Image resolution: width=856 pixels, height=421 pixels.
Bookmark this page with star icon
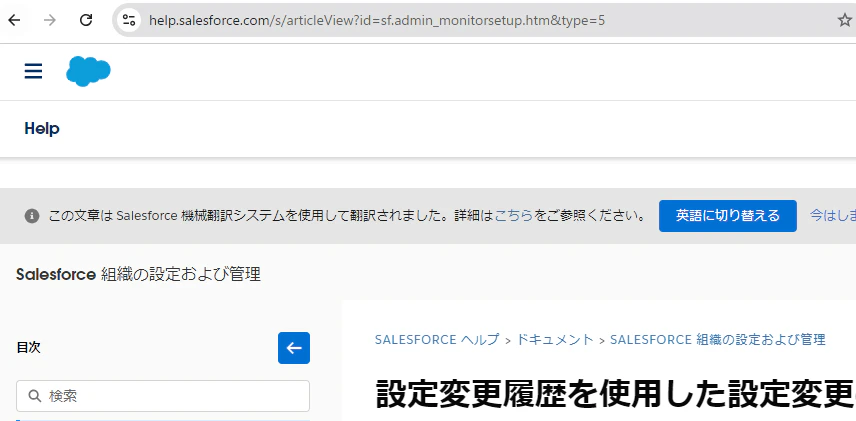point(845,21)
